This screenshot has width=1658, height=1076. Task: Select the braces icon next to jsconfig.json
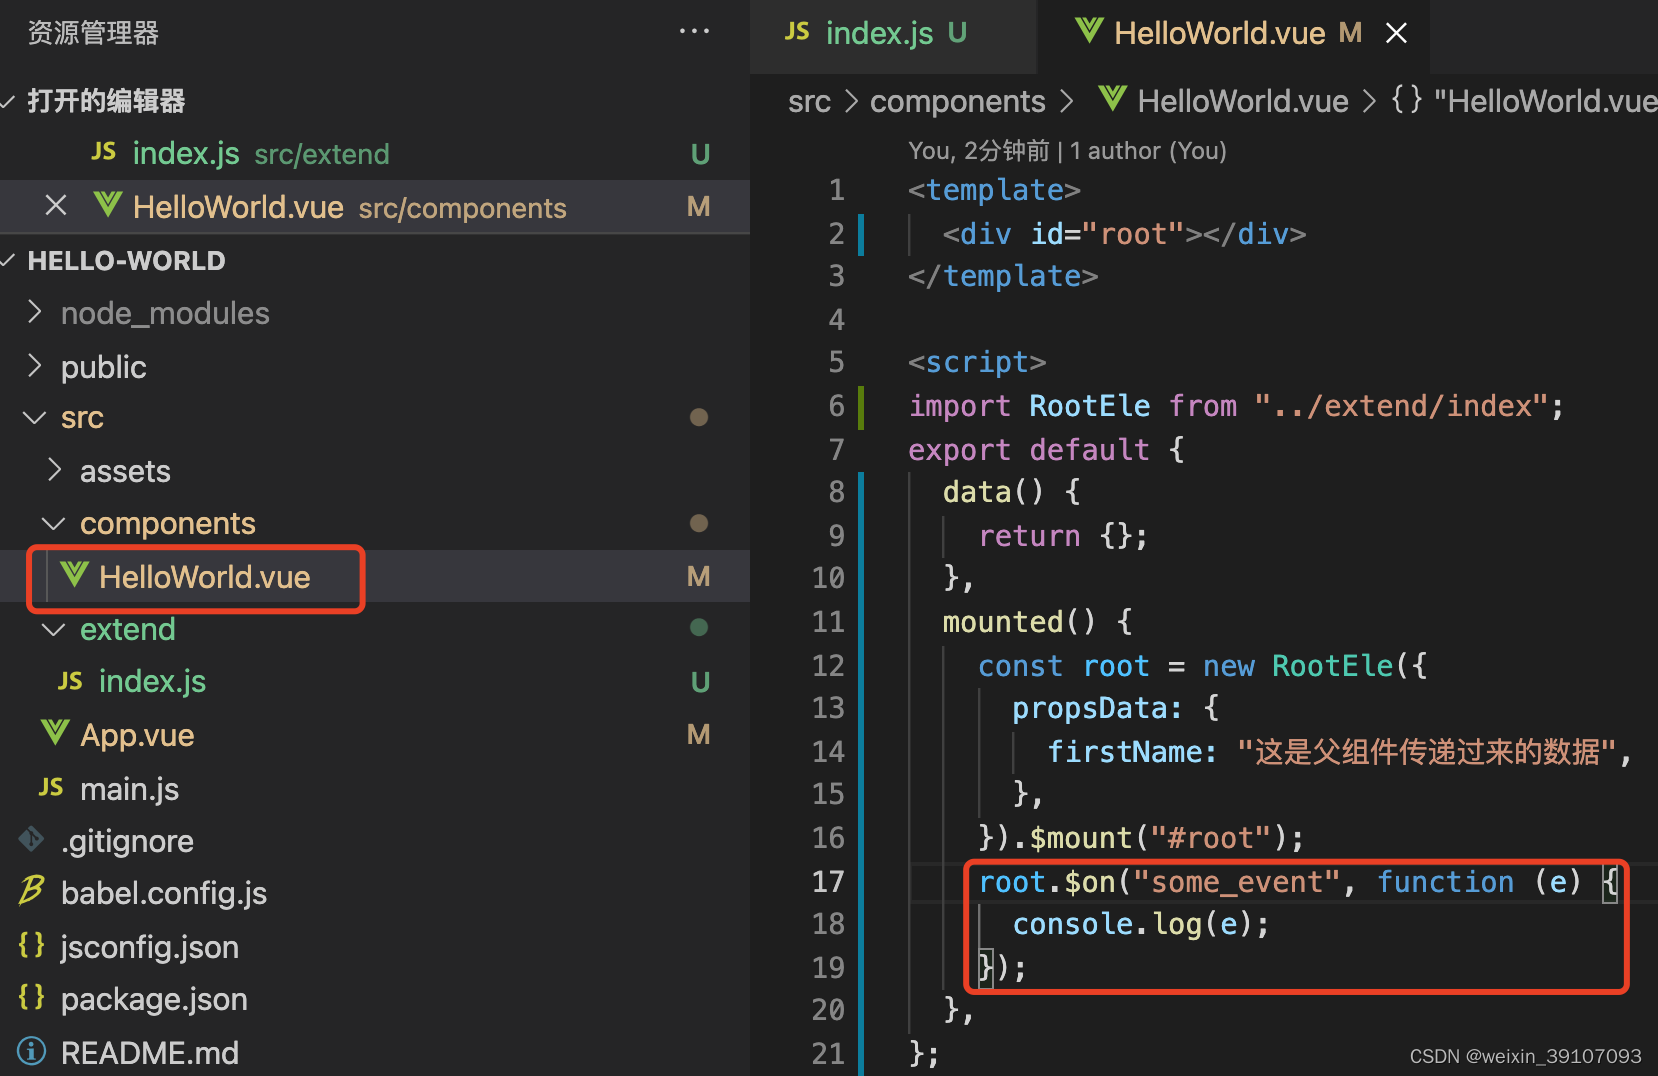pos(31,945)
